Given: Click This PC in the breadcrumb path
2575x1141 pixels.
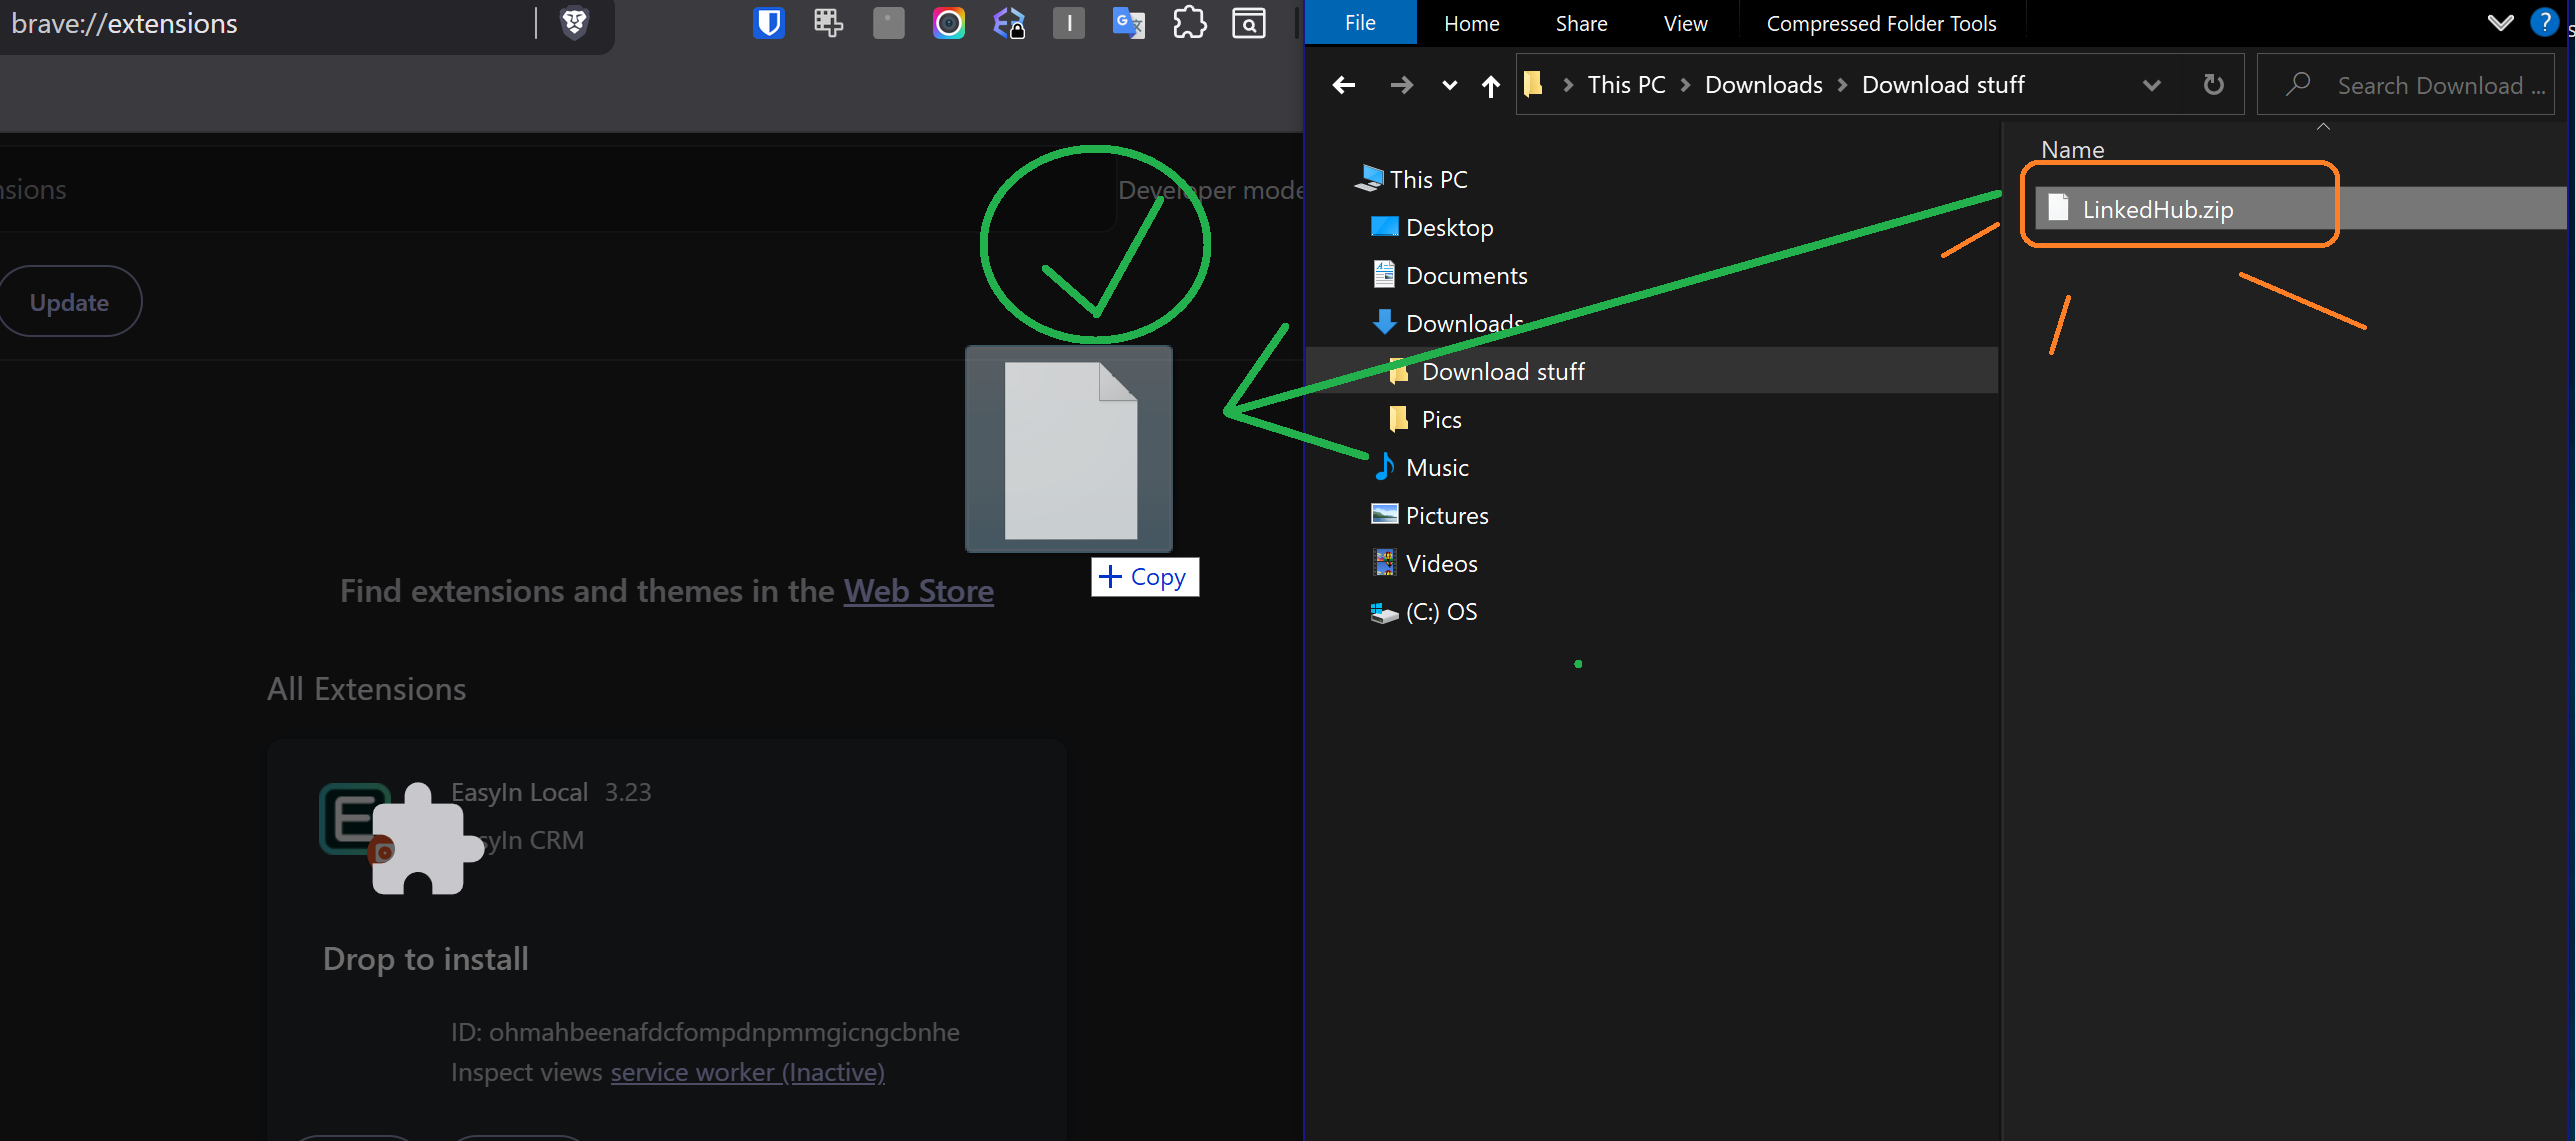Looking at the screenshot, I should pos(1626,85).
